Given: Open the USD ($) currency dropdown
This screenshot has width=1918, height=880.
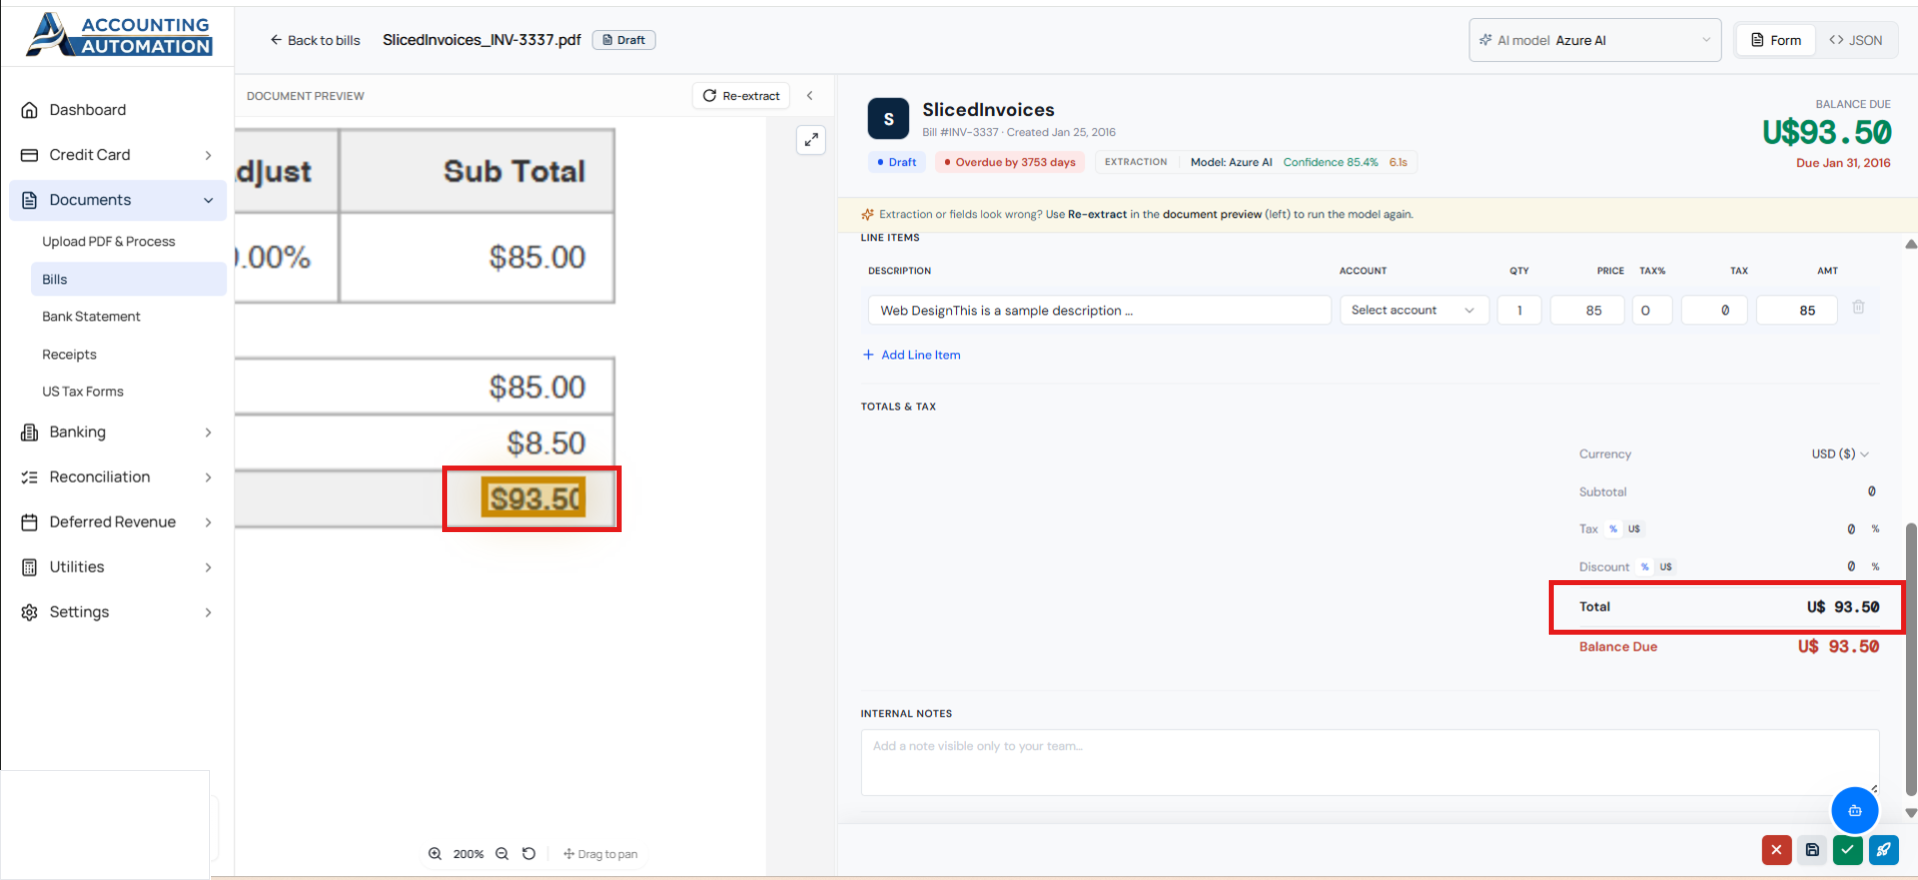Looking at the screenshot, I should 1840,454.
